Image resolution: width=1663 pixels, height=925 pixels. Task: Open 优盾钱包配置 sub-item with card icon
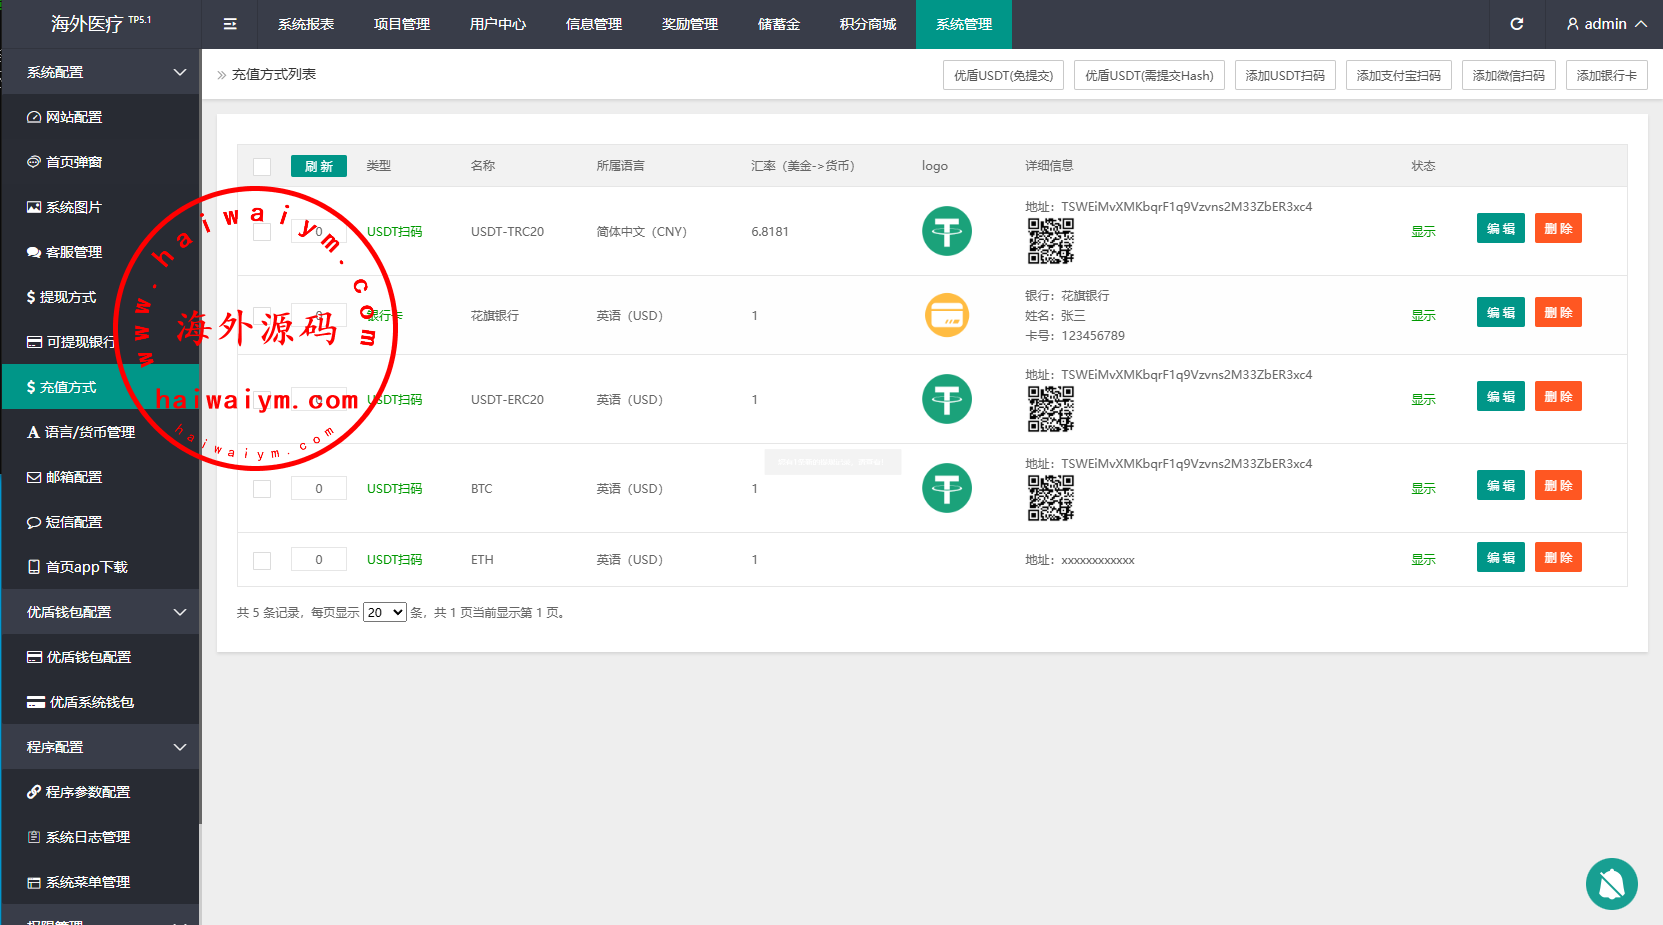(x=100, y=657)
